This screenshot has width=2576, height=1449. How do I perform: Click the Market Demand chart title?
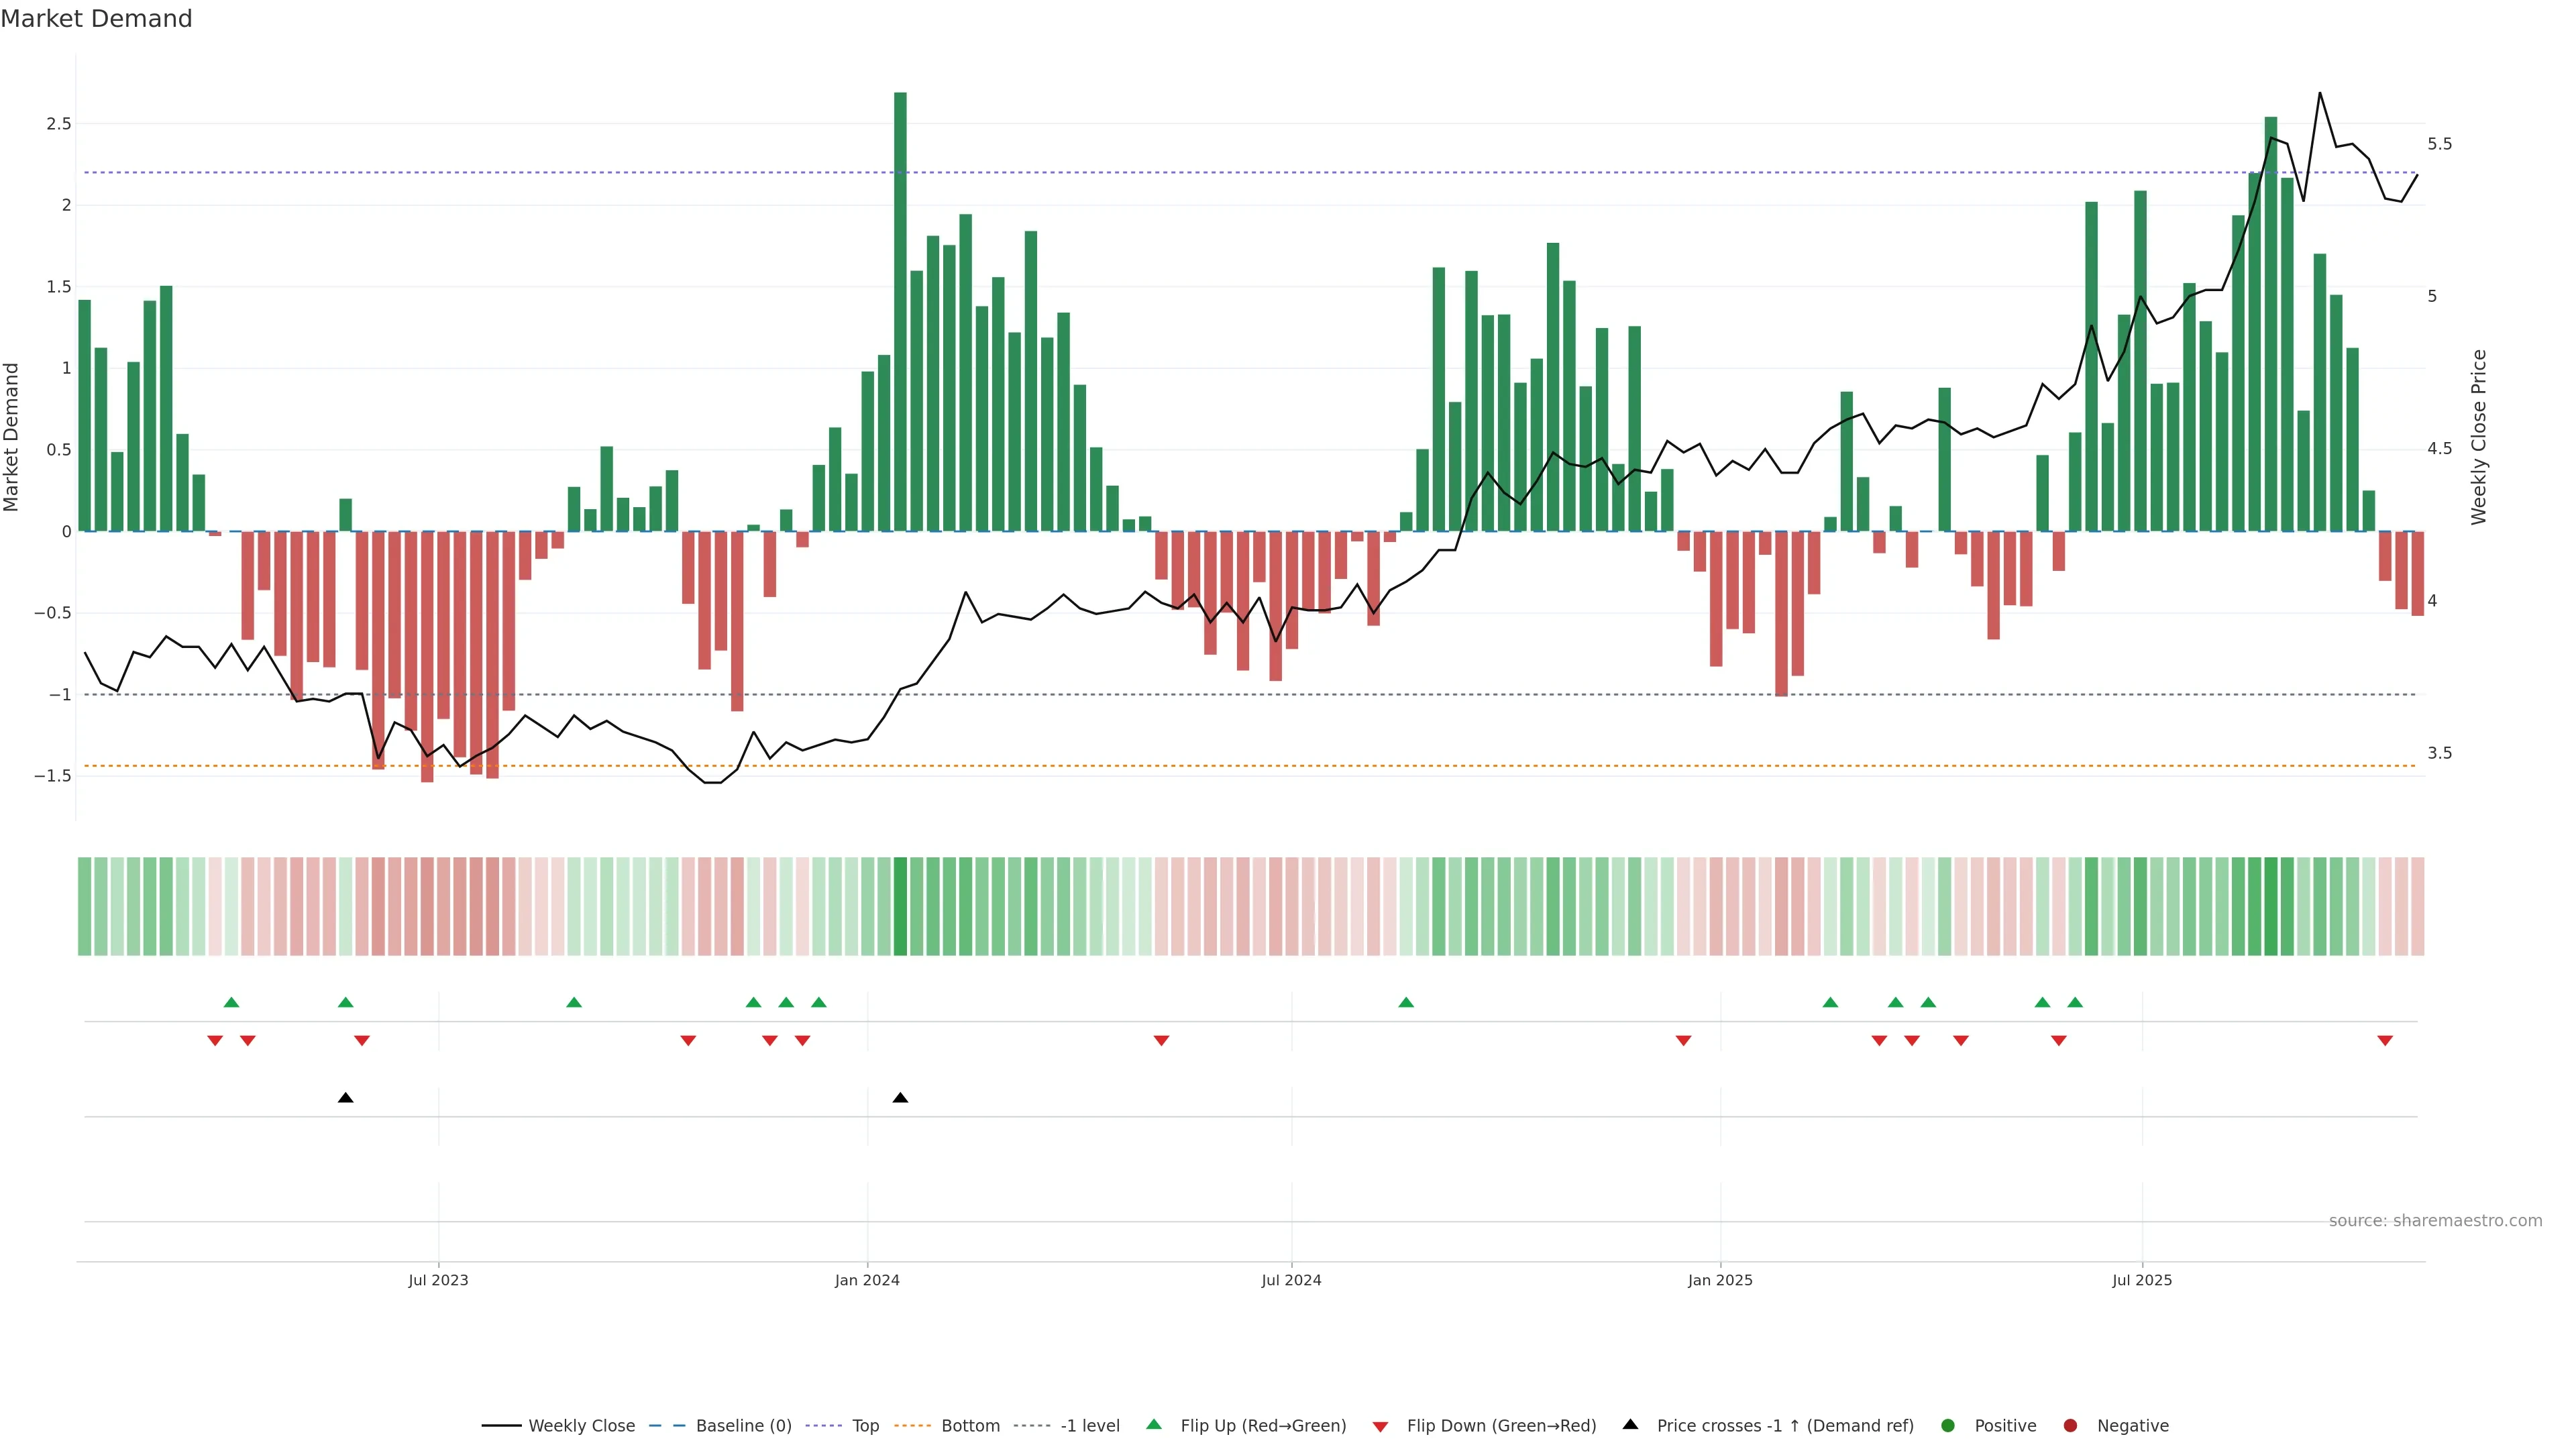point(96,19)
